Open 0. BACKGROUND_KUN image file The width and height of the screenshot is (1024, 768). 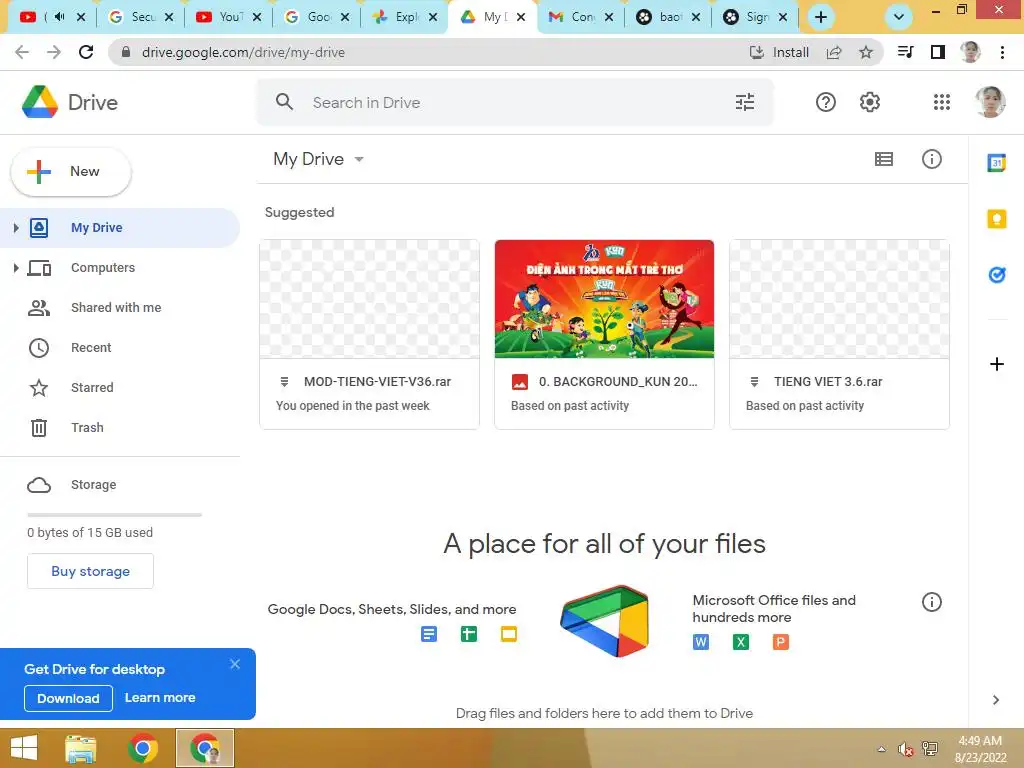[x=604, y=334]
